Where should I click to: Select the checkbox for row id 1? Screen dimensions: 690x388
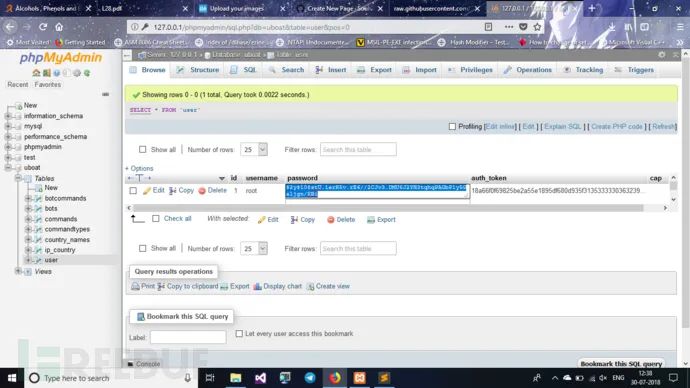(x=133, y=191)
